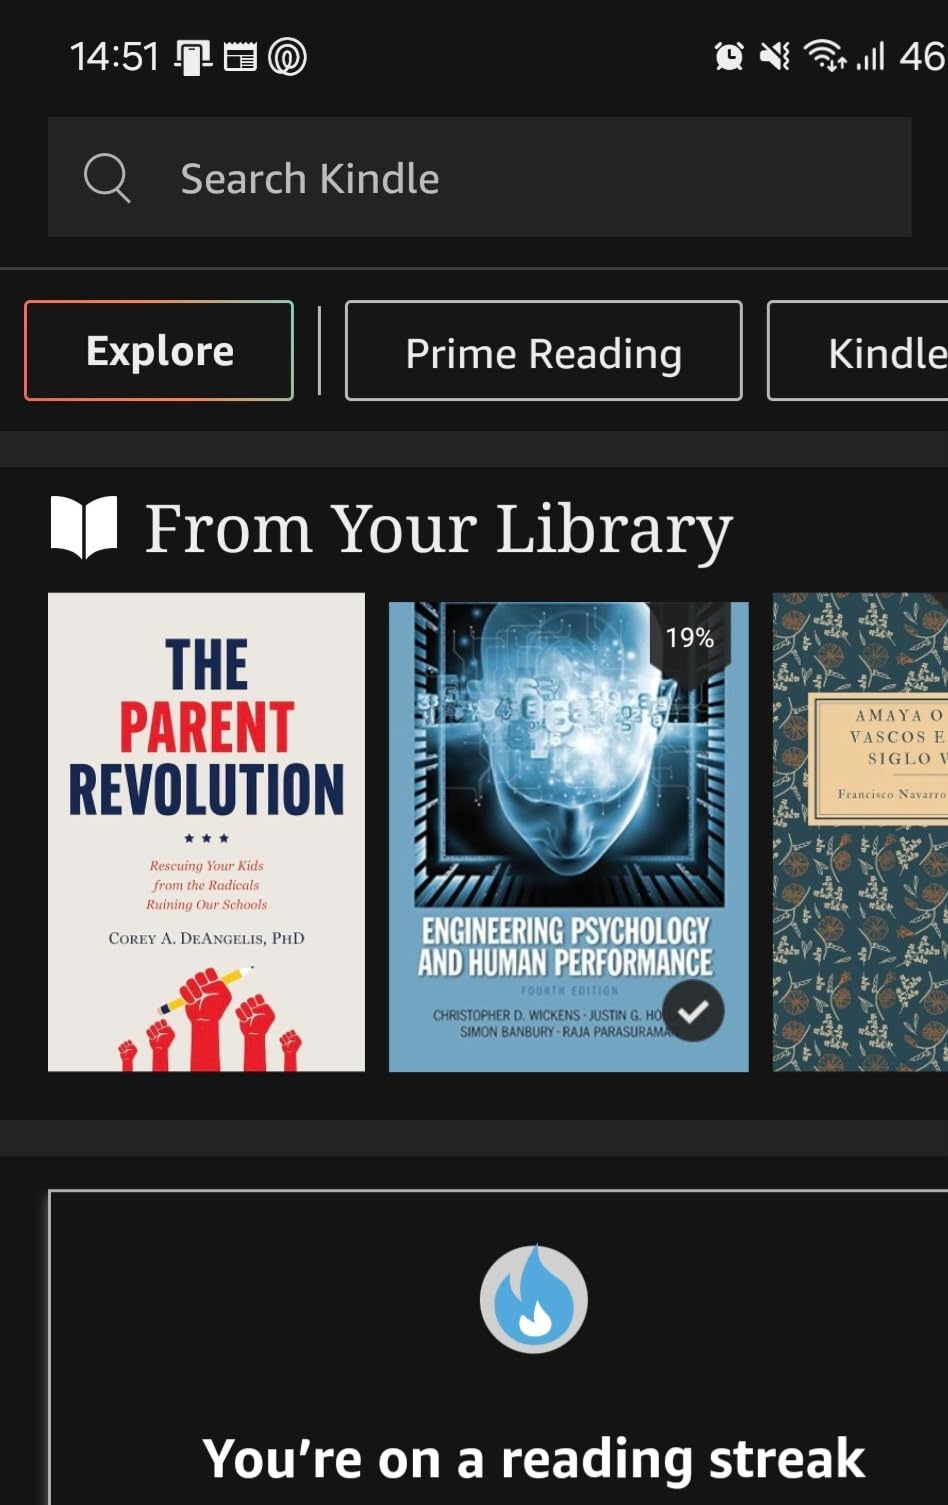Tap the blue flame reading streak icon
The height and width of the screenshot is (1505, 948).
534,1299
